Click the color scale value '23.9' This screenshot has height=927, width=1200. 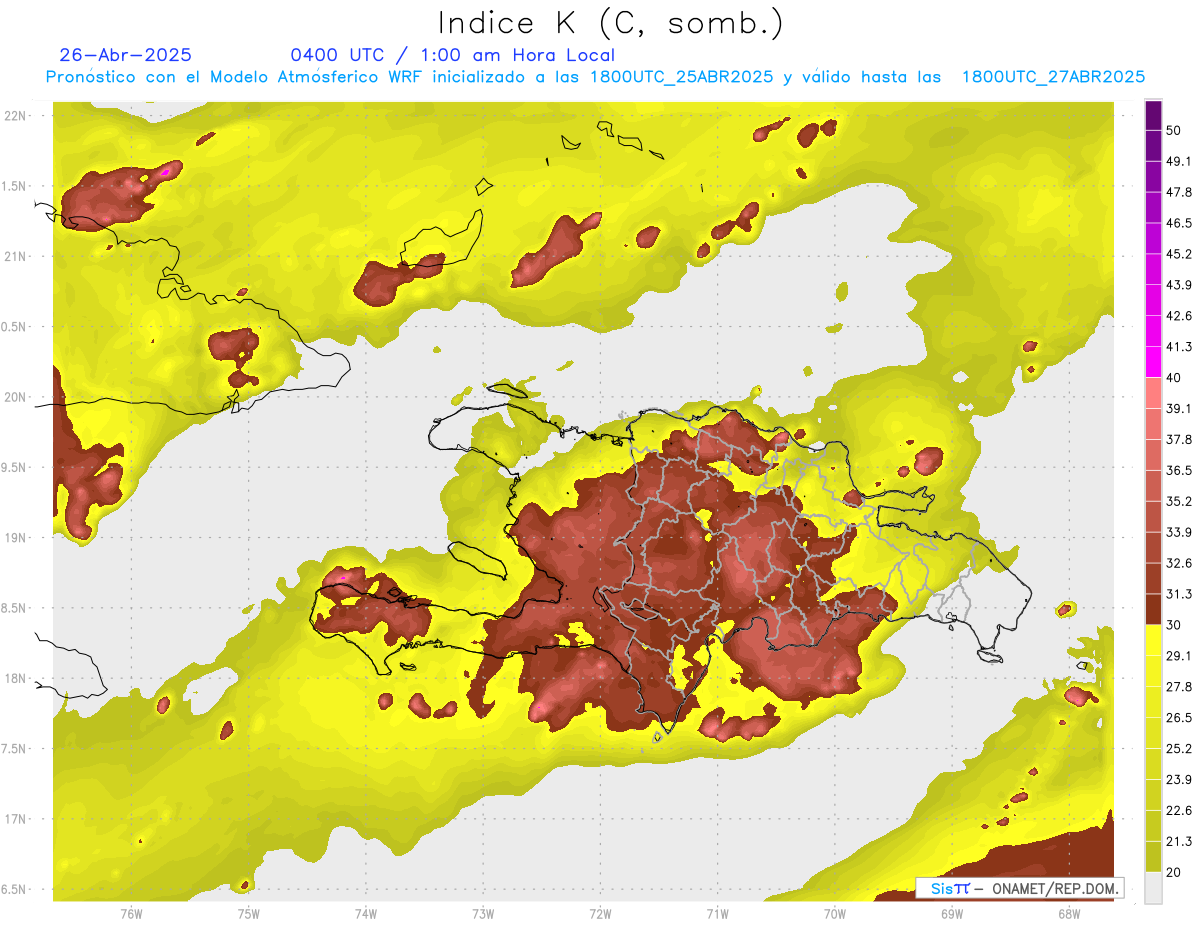click(x=1179, y=780)
